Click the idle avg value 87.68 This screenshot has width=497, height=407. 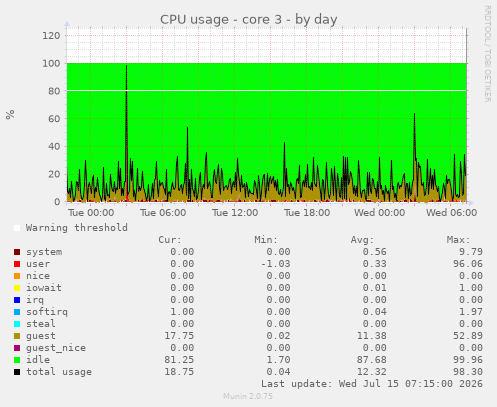[372, 360]
